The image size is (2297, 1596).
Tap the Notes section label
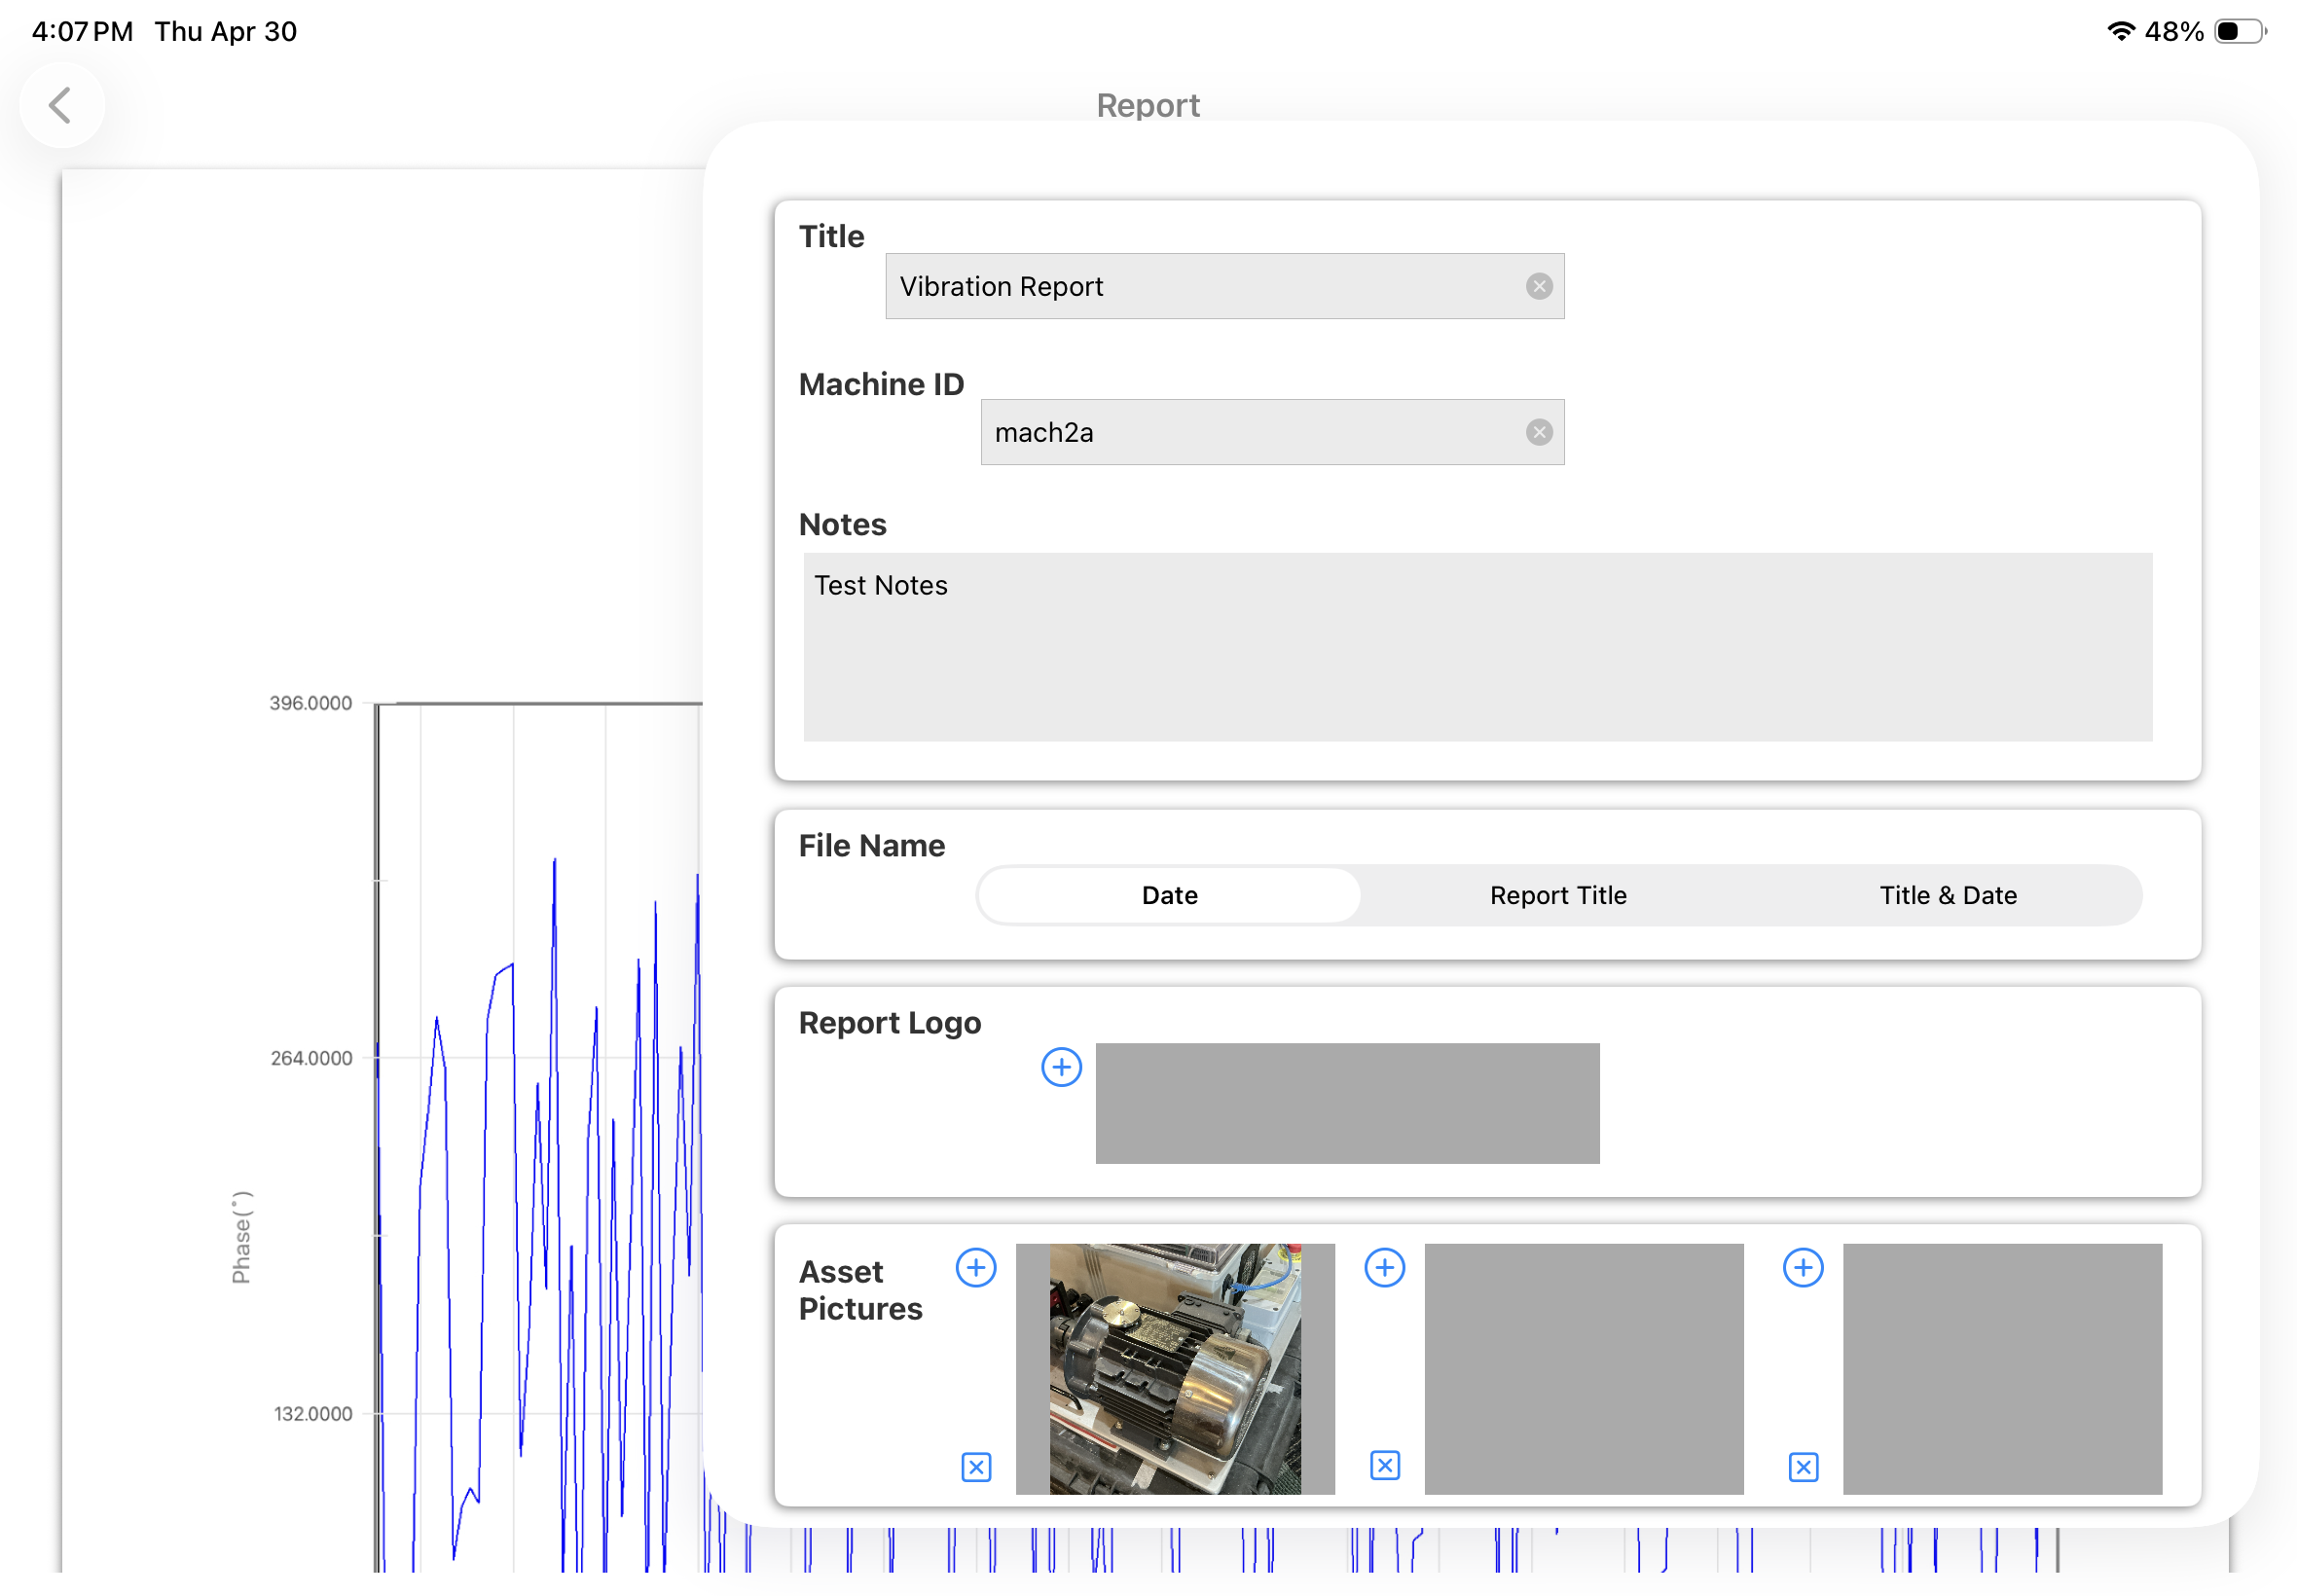842,524
